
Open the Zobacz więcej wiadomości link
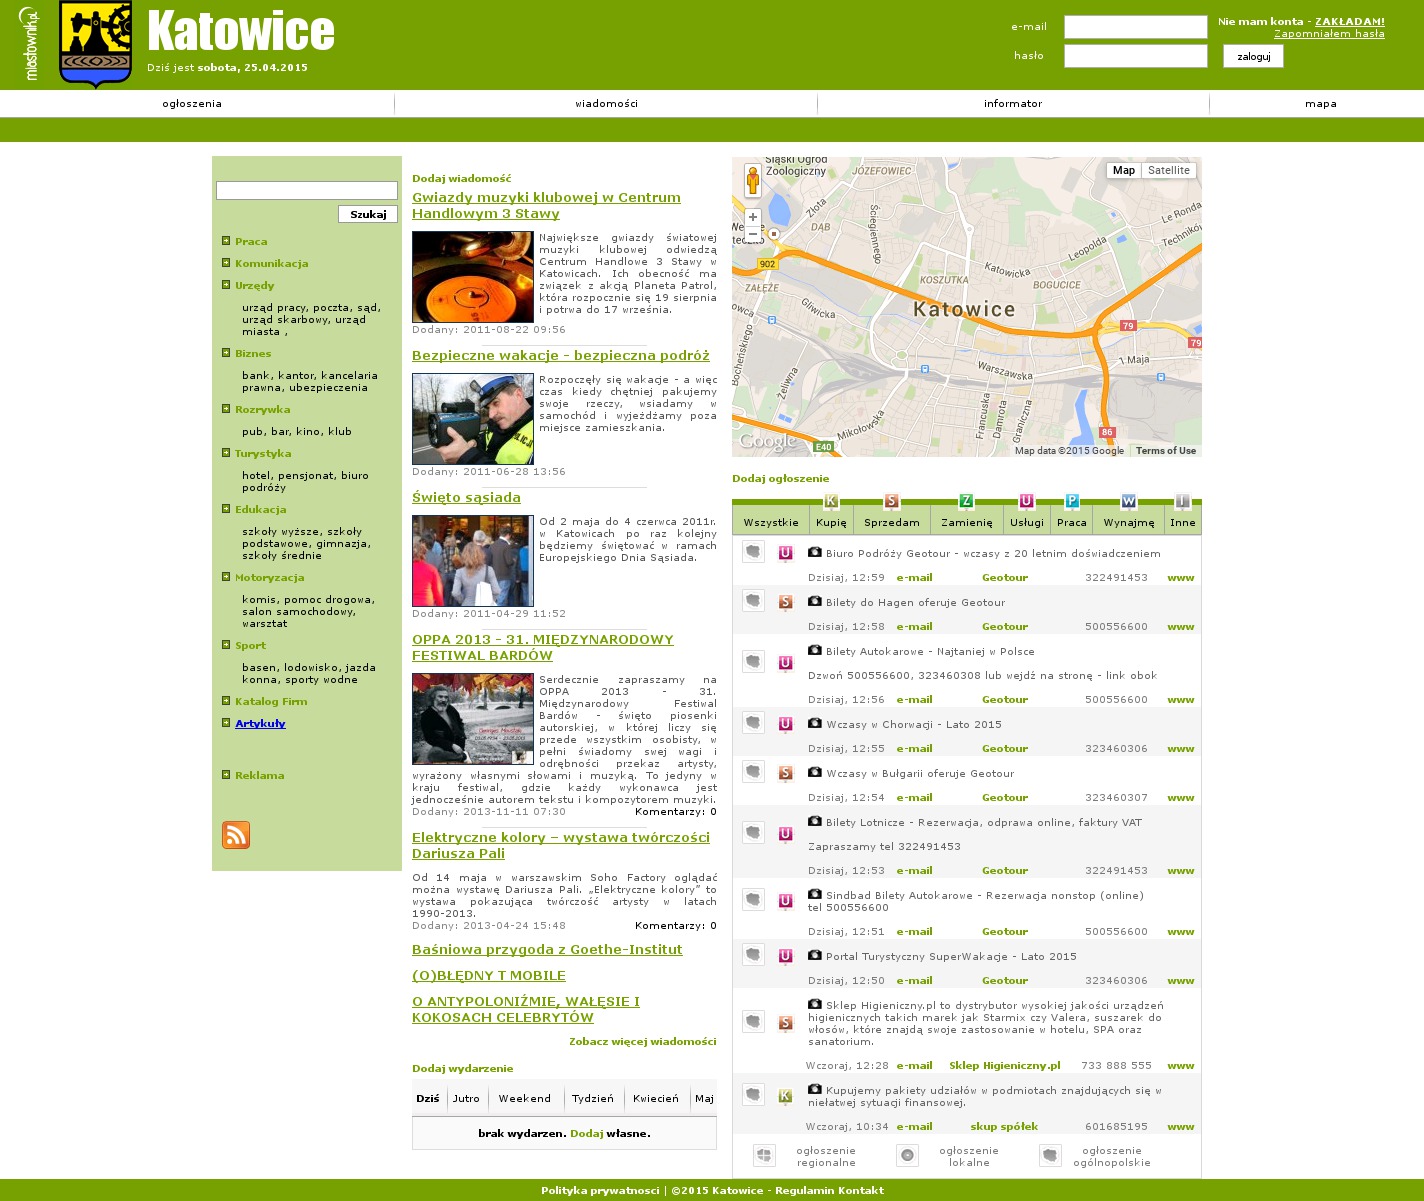coord(642,1042)
